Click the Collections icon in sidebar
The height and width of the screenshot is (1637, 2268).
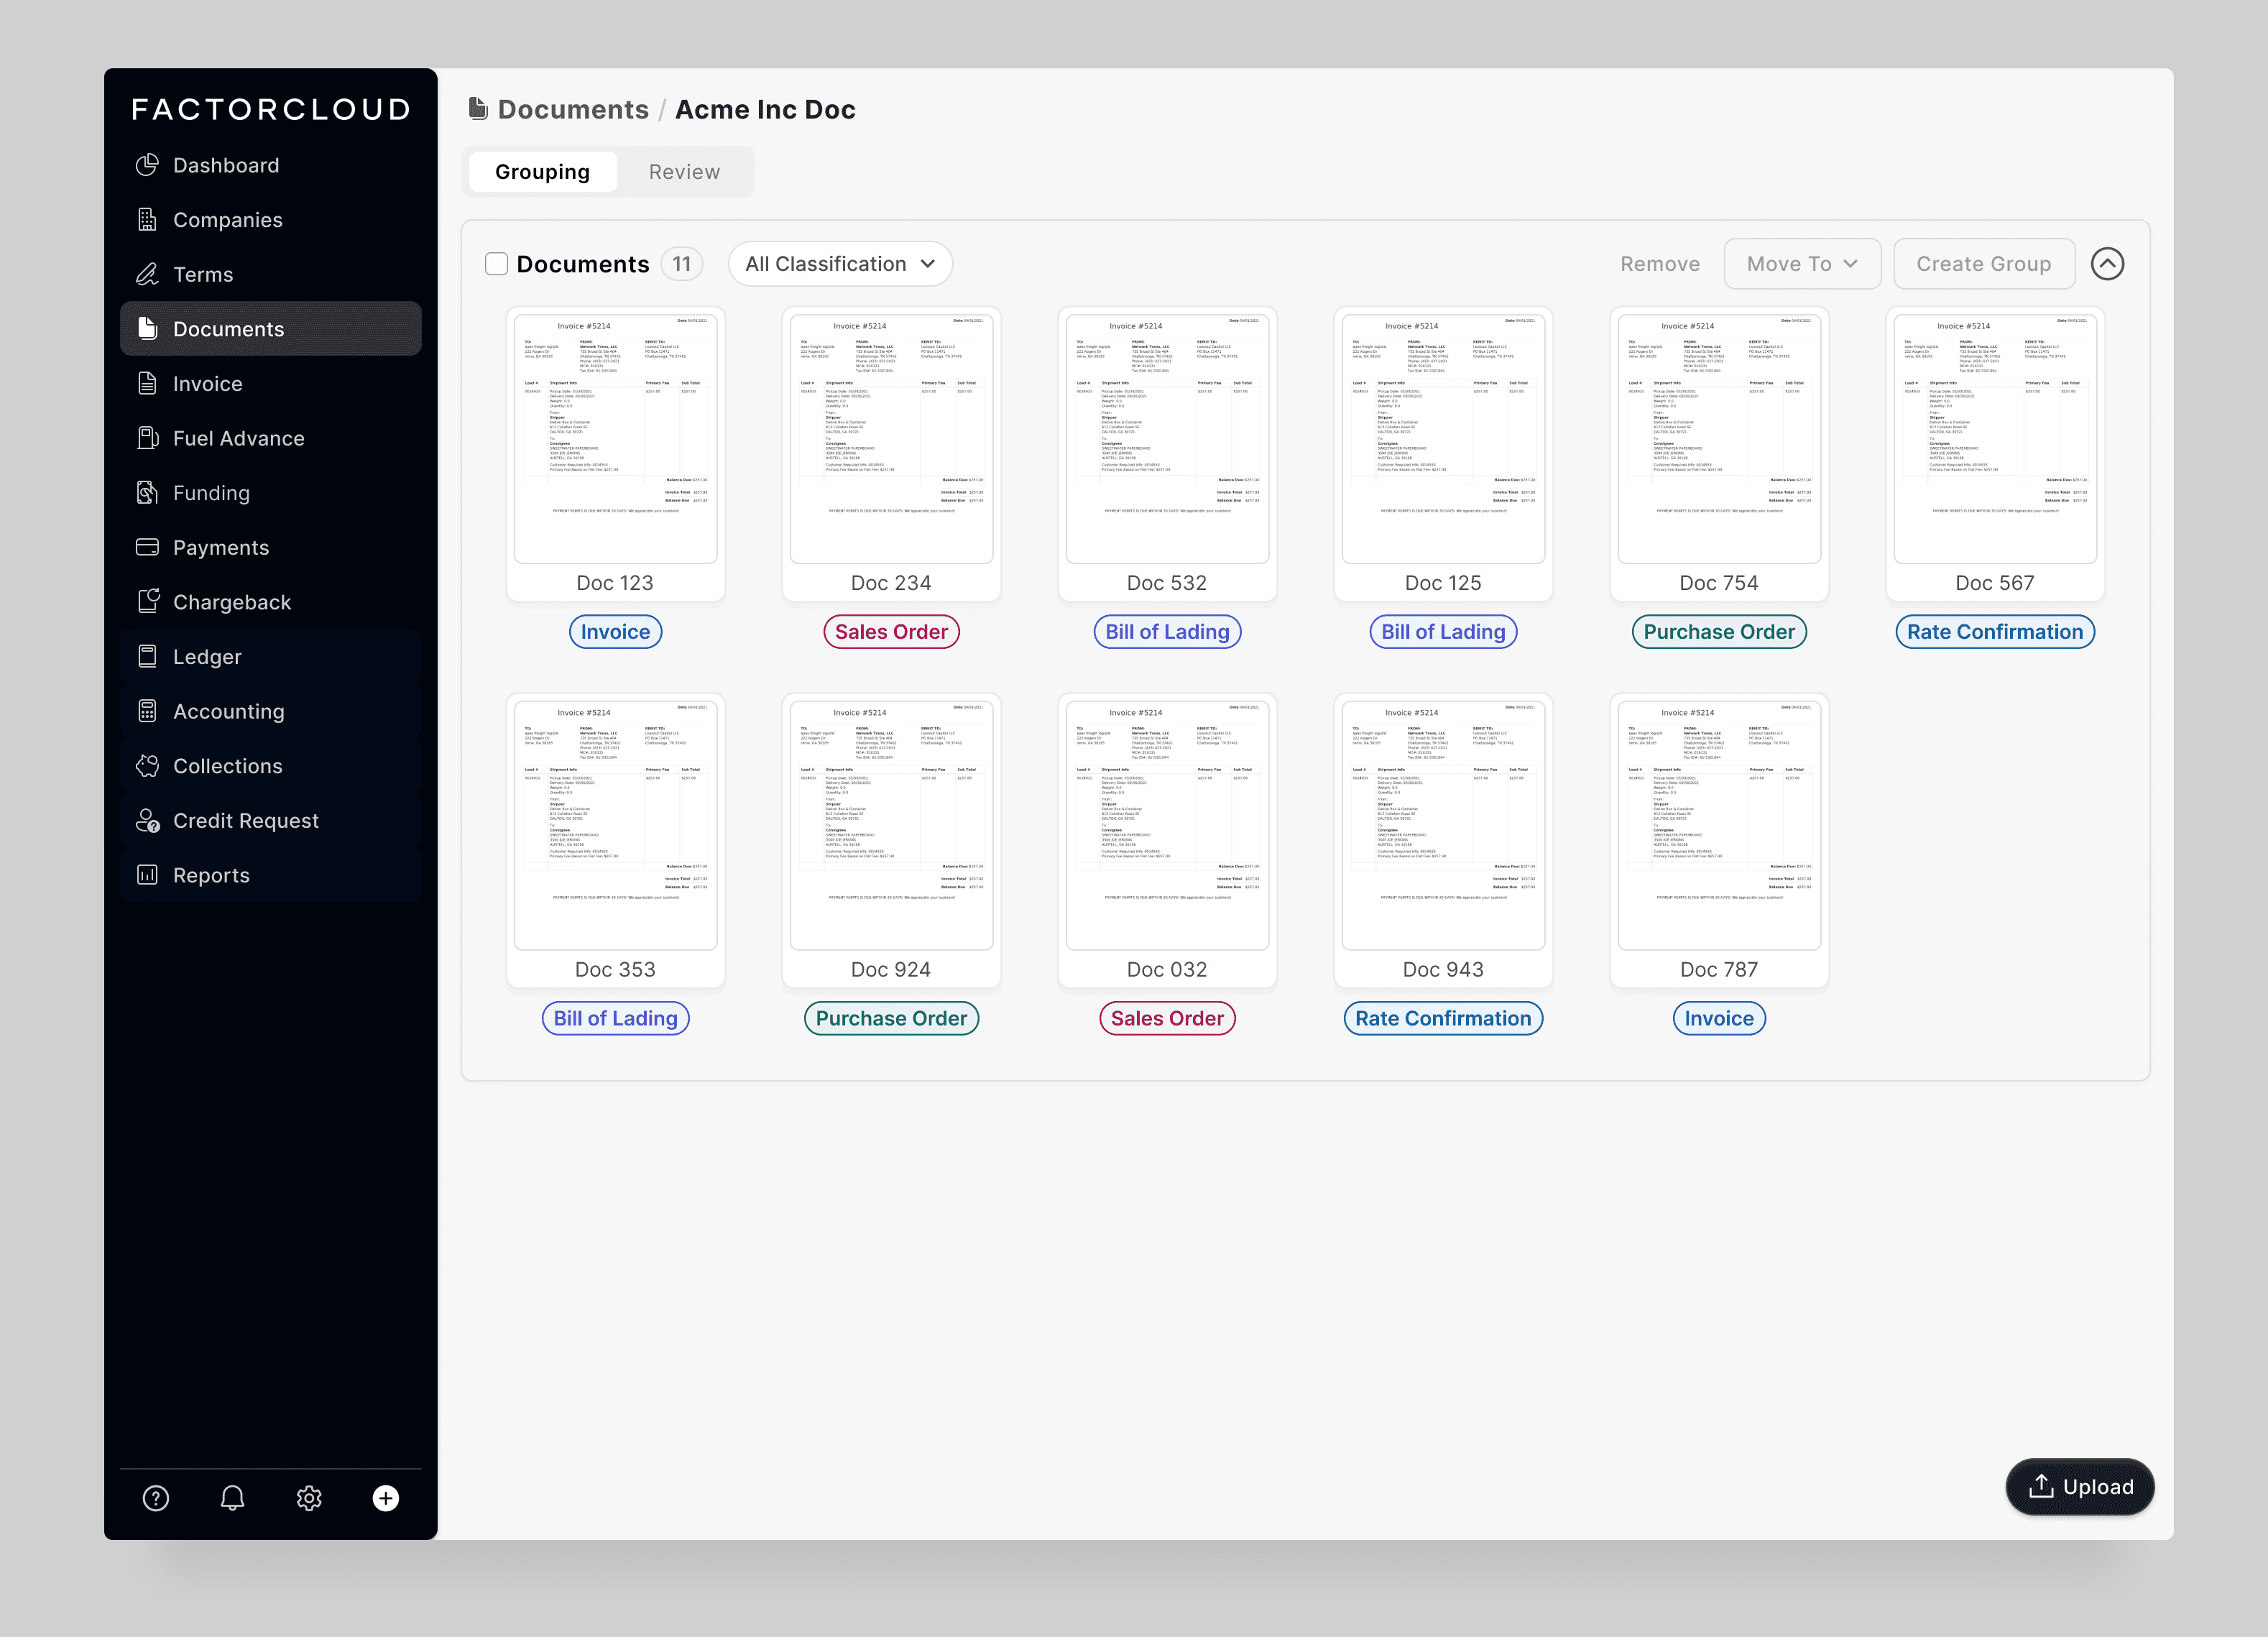pos(147,765)
